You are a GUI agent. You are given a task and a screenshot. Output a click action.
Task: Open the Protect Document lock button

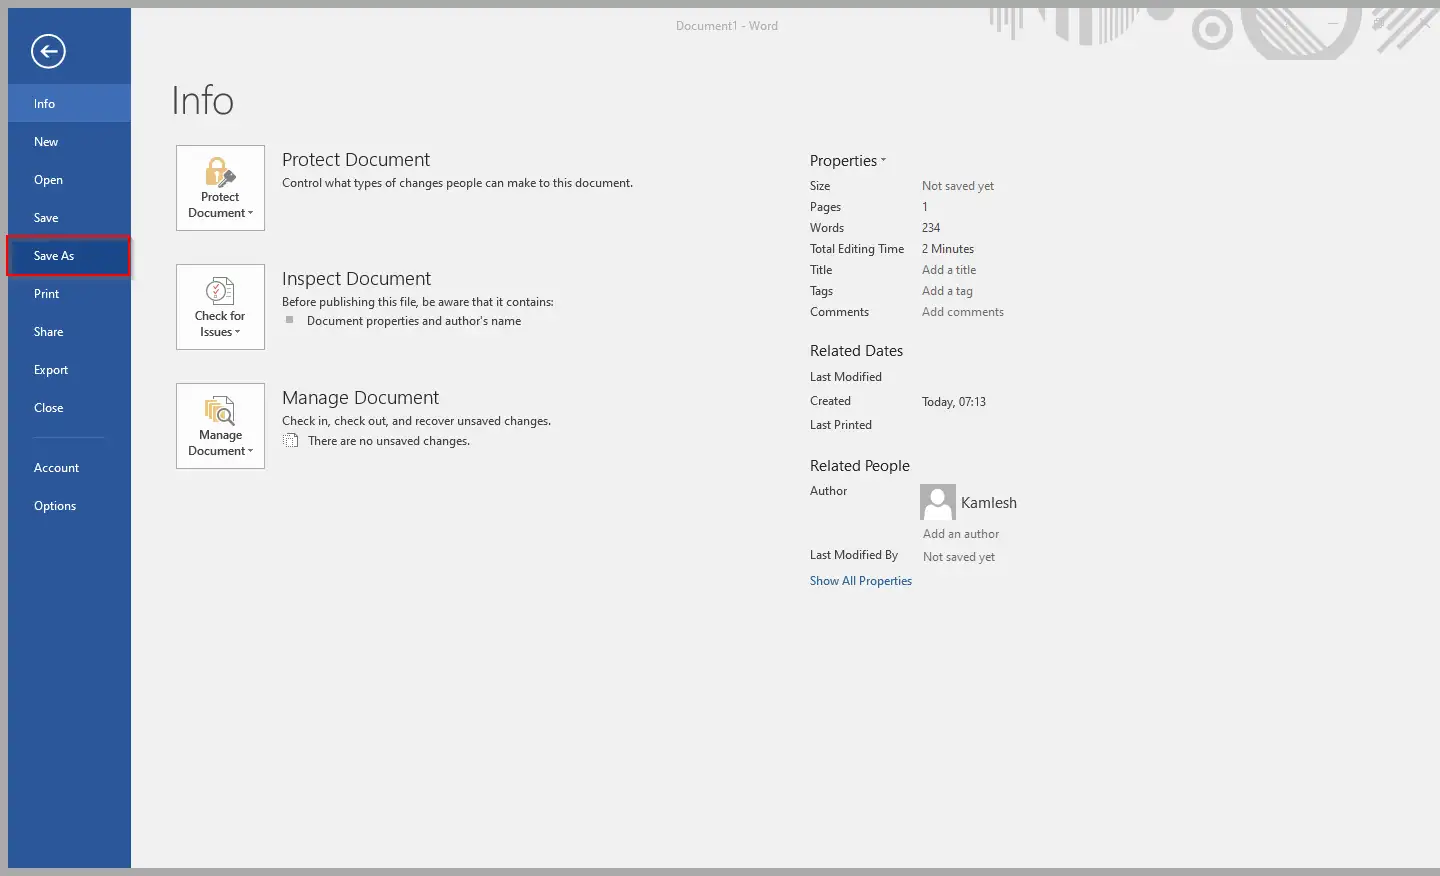[220, 188]
